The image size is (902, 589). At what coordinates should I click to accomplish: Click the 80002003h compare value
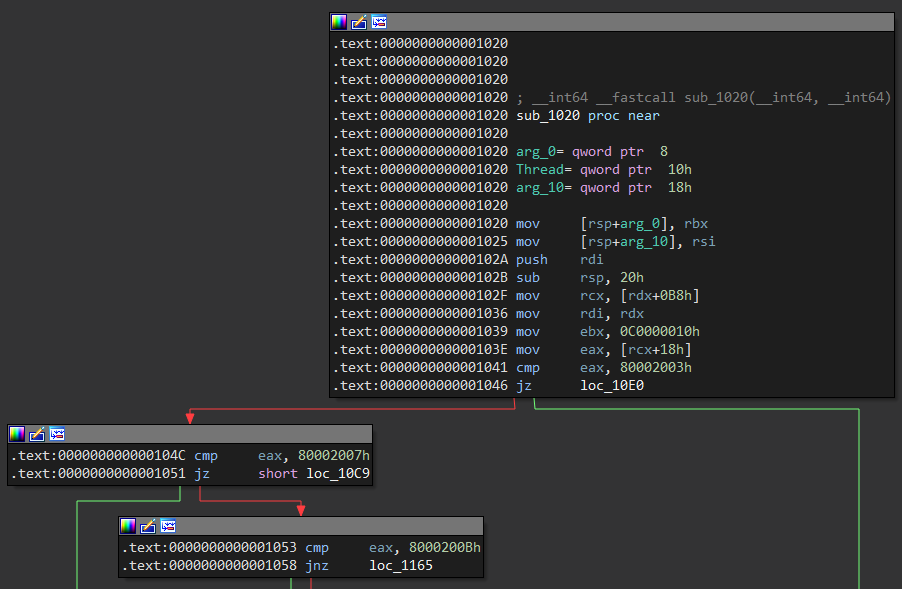tap(656, 368)
